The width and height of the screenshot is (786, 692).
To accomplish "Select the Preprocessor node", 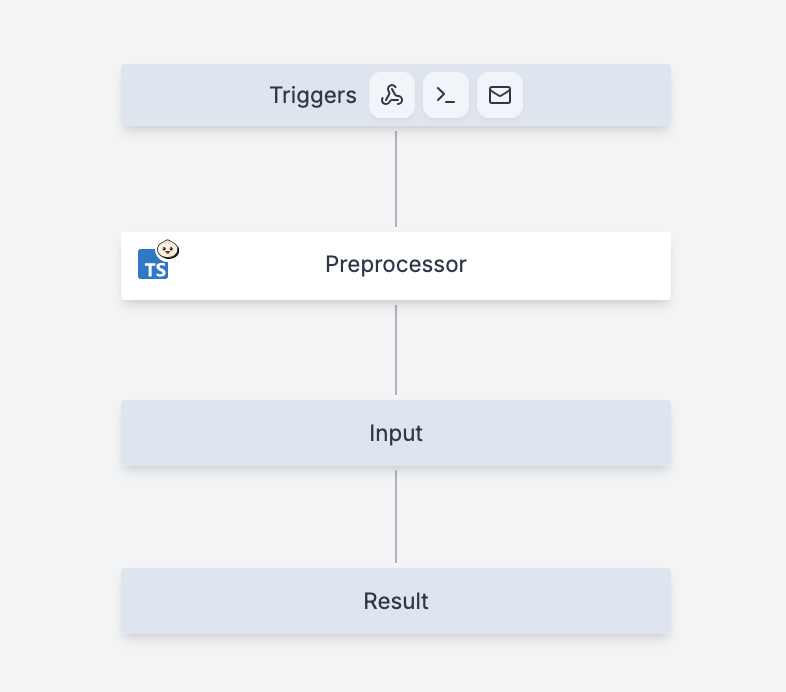I will coord(396,266).
